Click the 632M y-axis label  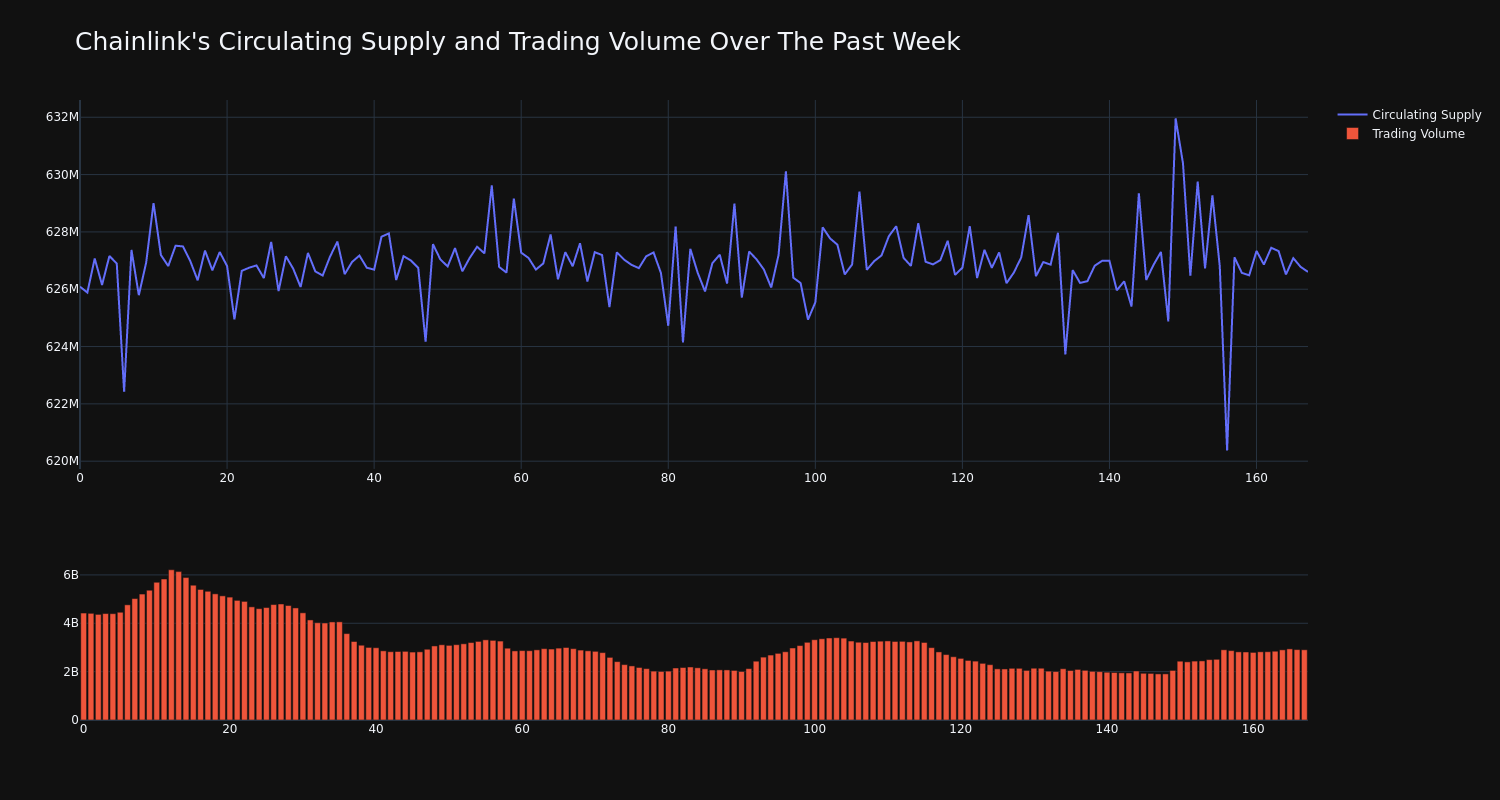click(62, 117)
